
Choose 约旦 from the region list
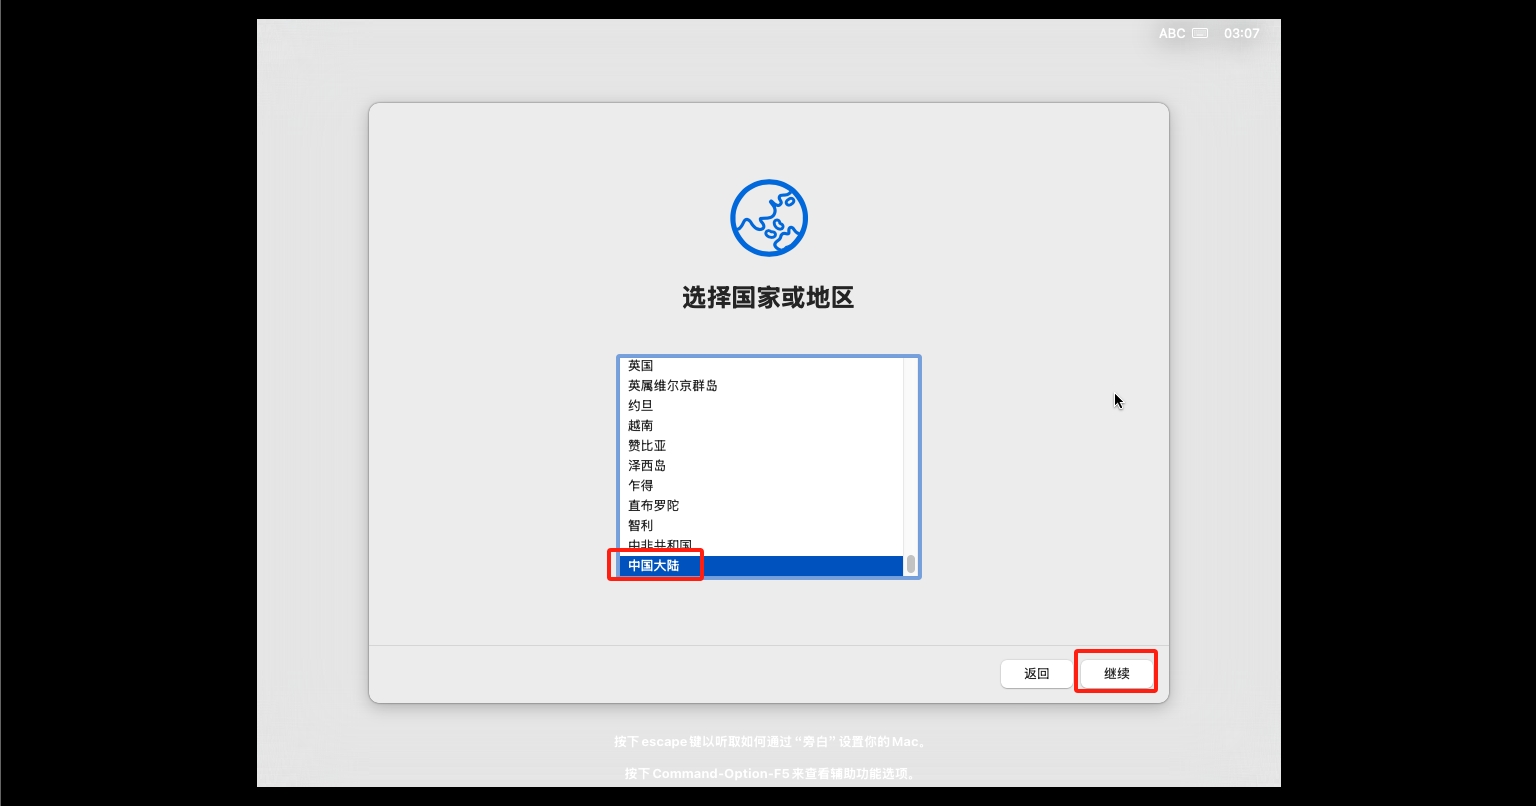point(761,406)
